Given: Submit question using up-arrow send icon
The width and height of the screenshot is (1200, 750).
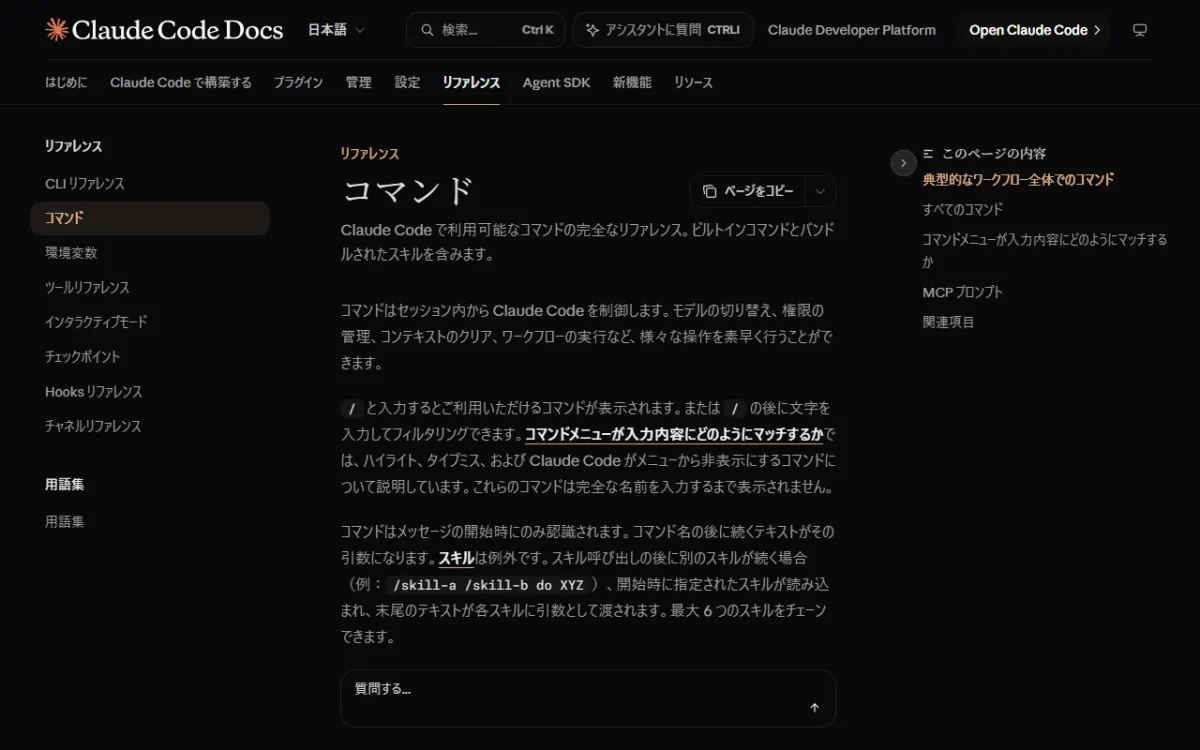Looking at the screenshot, I should click(814, 708).
